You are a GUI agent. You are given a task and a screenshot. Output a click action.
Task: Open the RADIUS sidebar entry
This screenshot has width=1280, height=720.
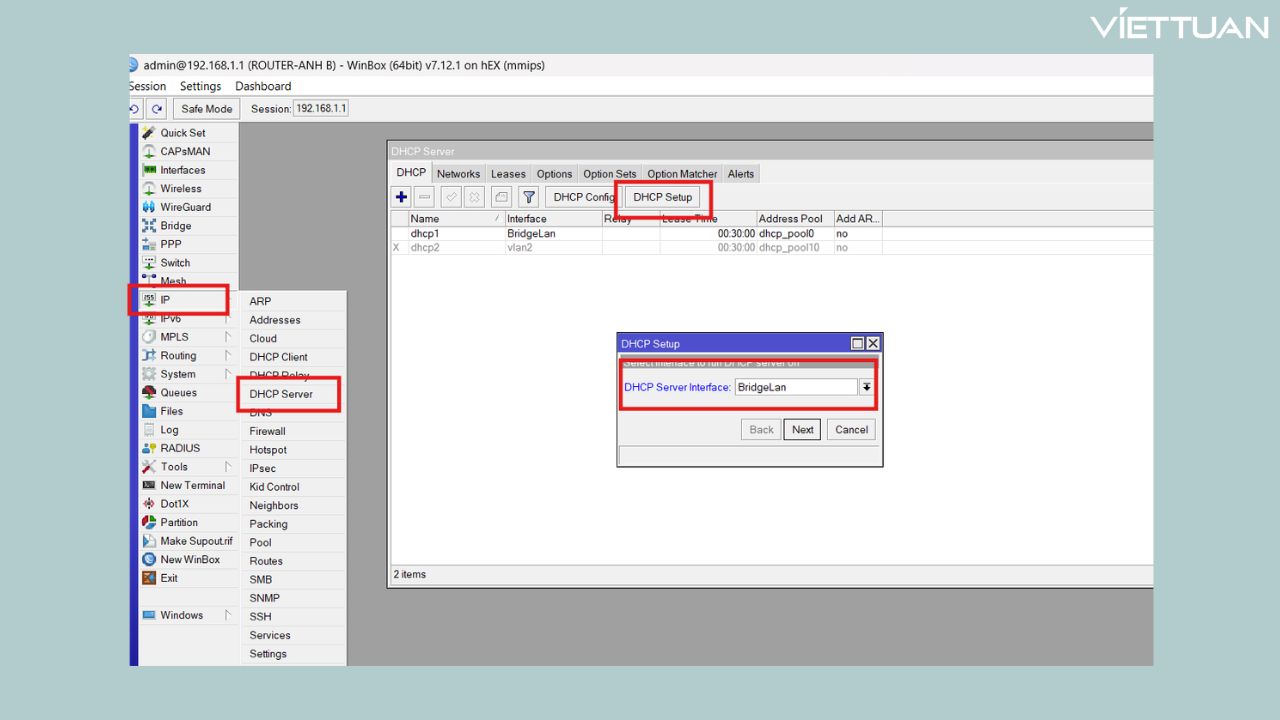180,448
